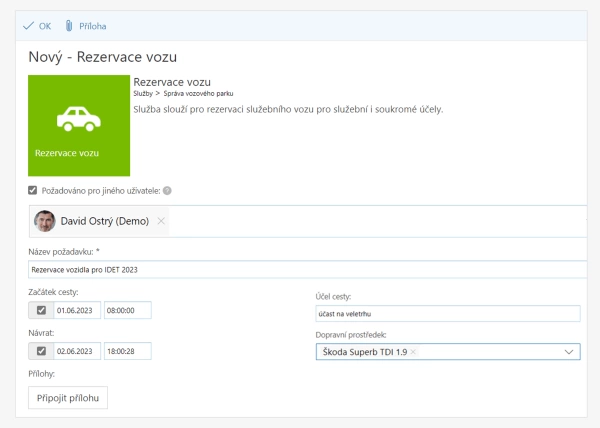Click David Ostrý's avatar photo
Viewport: 600px width, 428px height.
pyautogui.click(x=45, y=221)
